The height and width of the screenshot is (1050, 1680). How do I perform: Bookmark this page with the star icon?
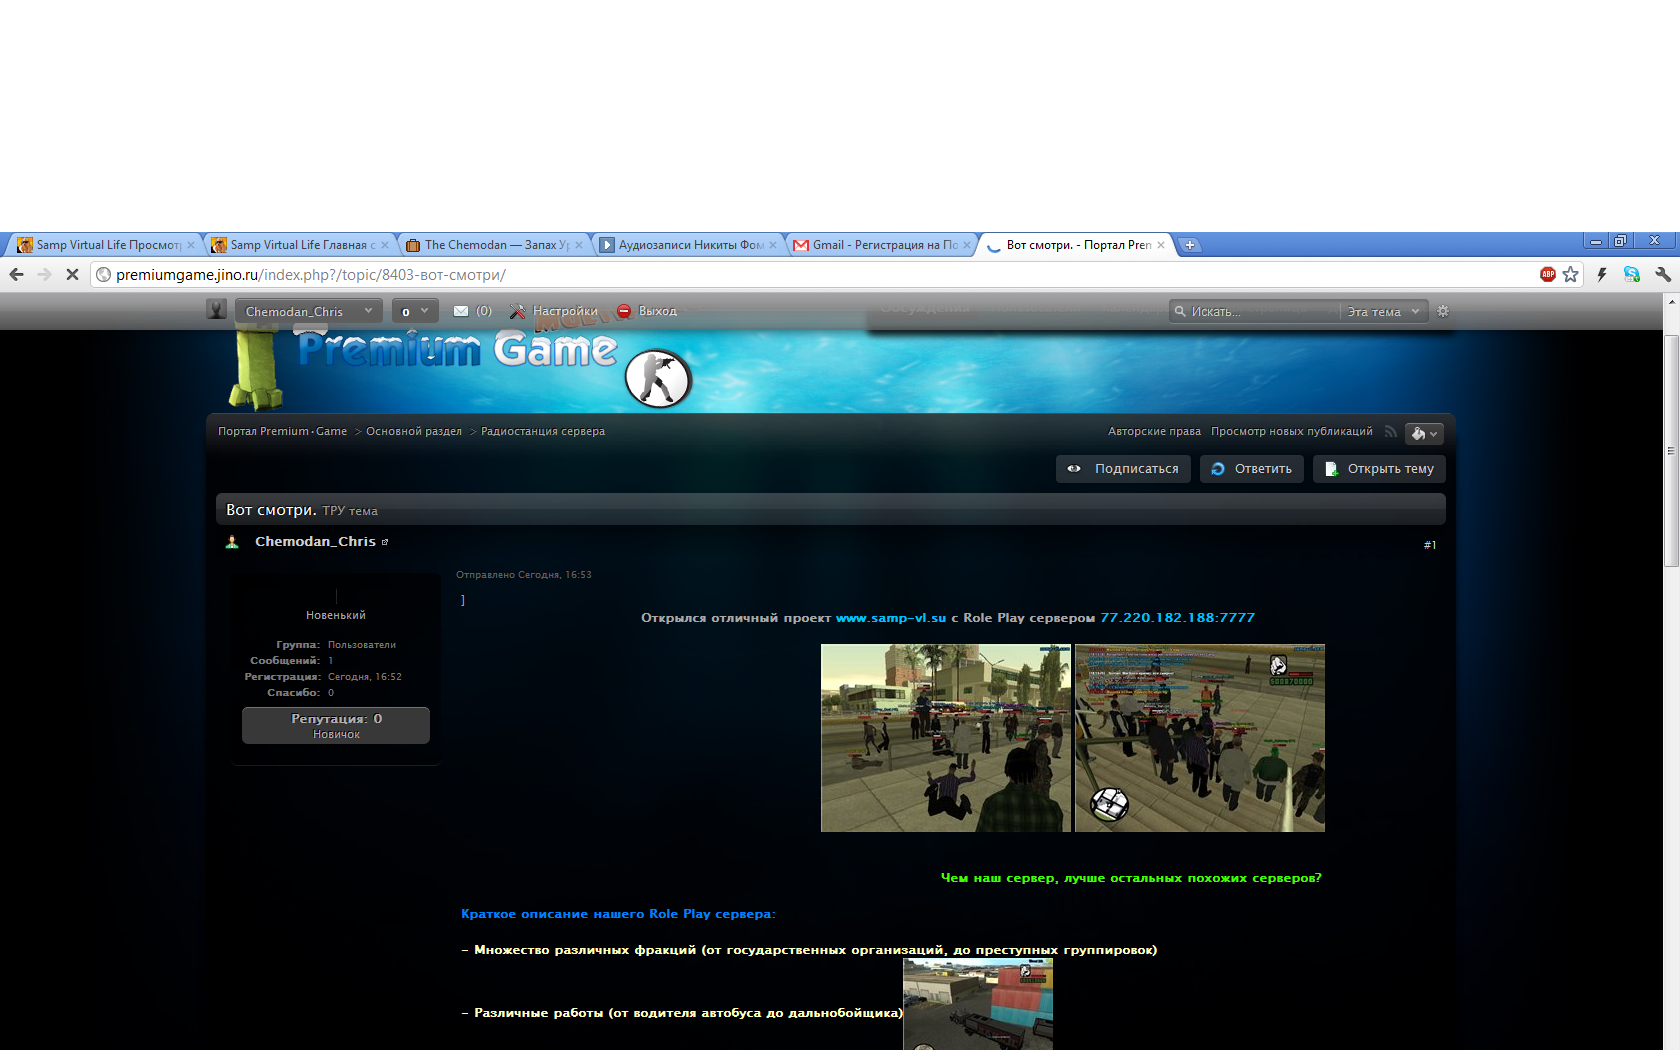pos(1571,274)
